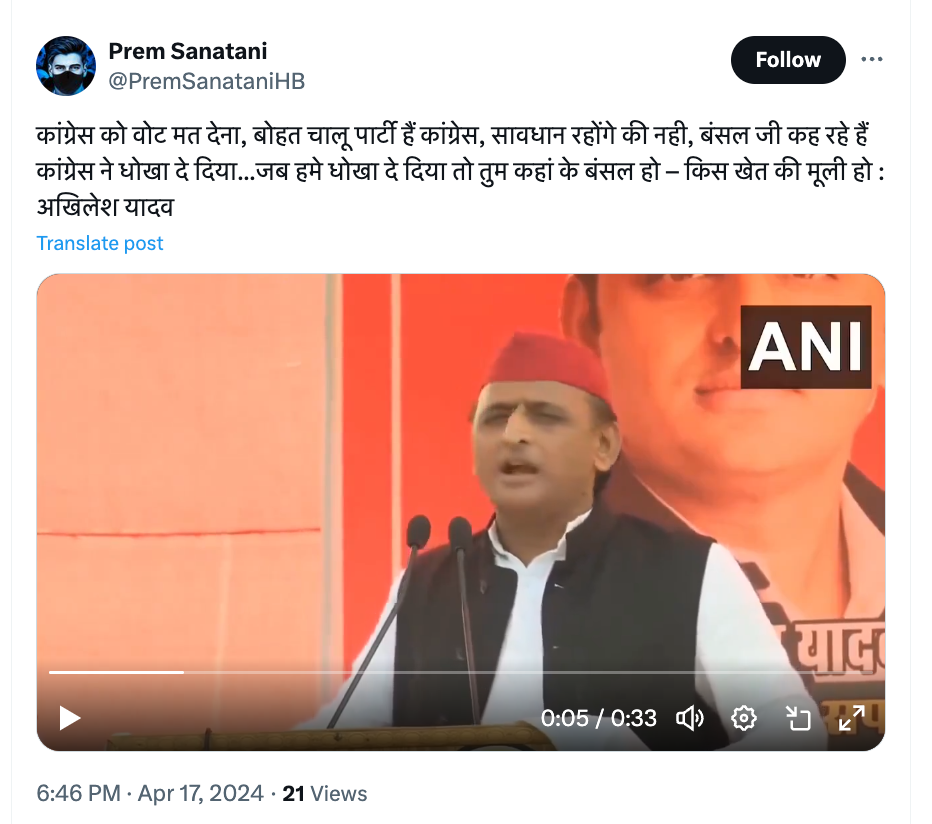The width and height of the screenshot is (932, 824).
Task: Enter fullscreen with the expand arrows icon
Action: point(852,718)
